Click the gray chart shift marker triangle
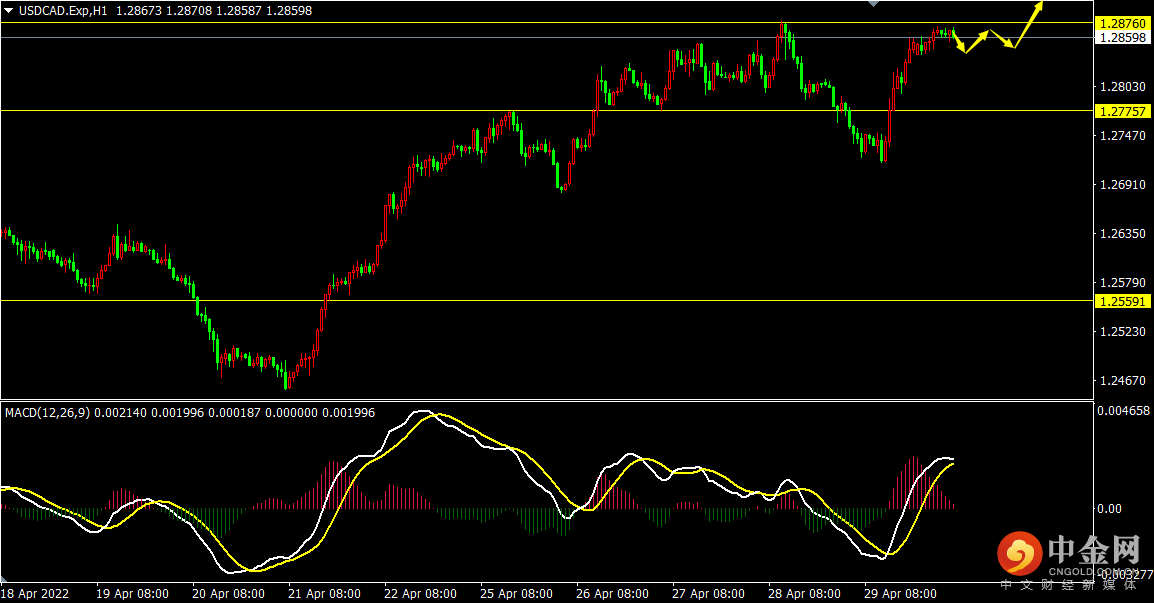1154x603 pixels. (x=874, y=4)
